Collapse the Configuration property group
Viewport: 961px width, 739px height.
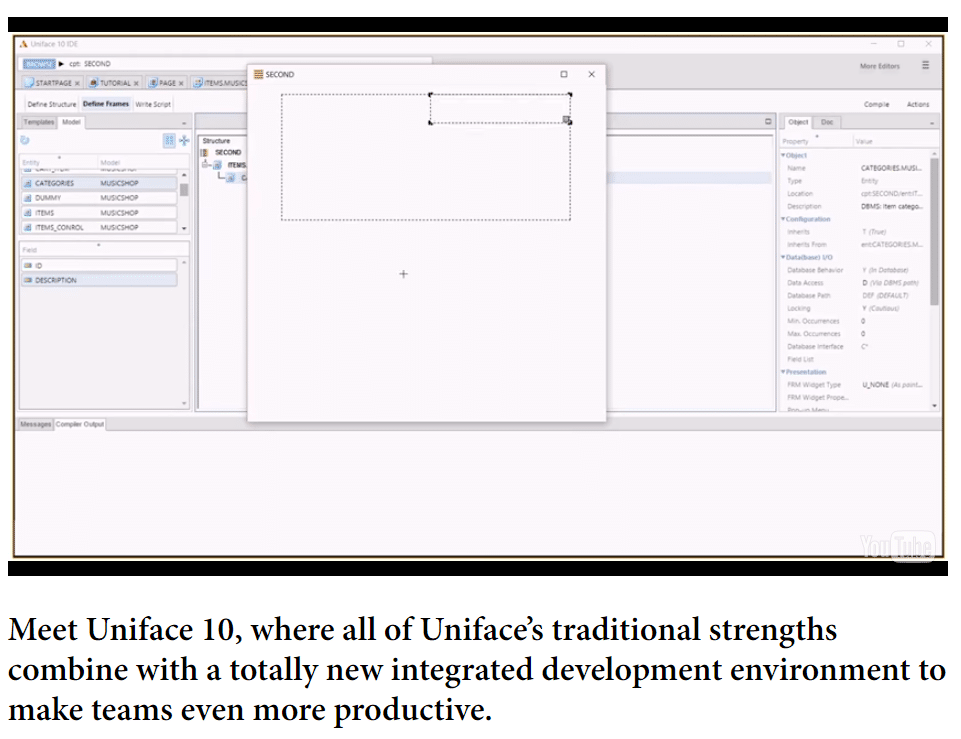point(783,219)
